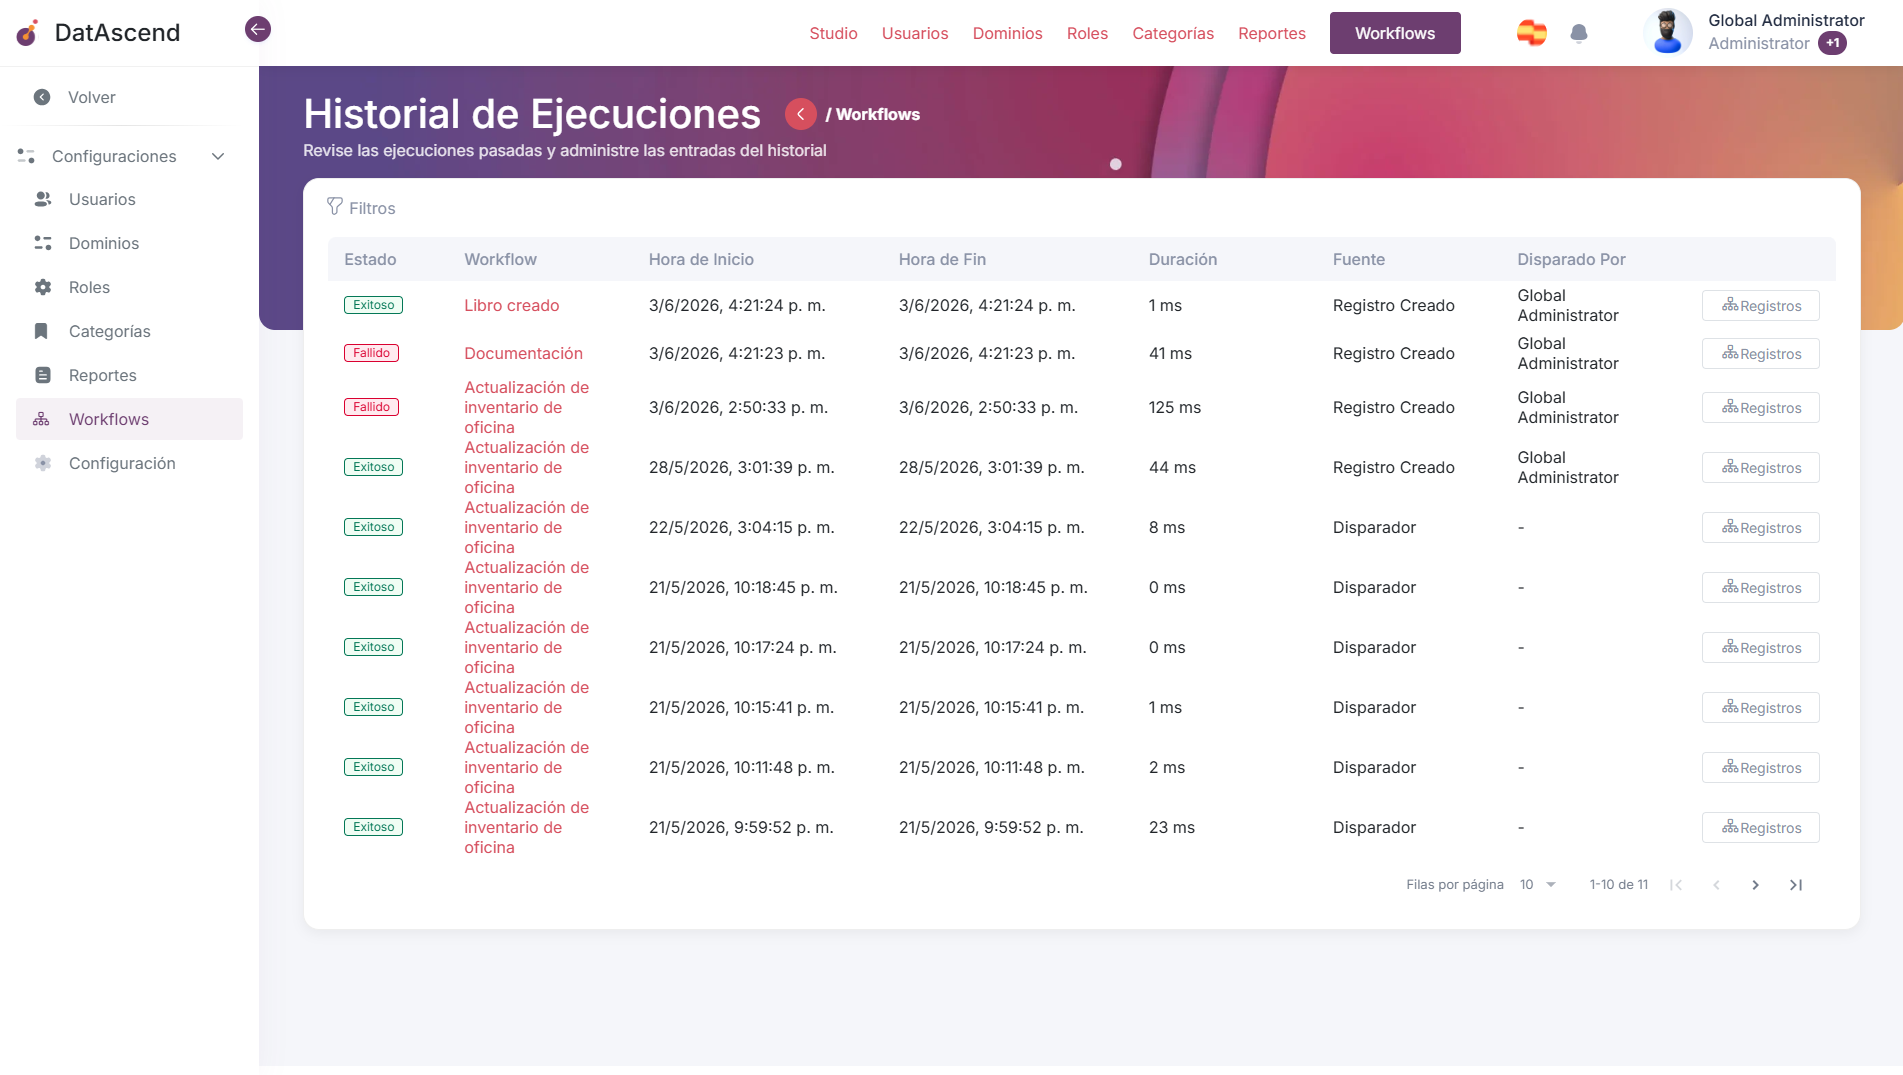Viewport: 1903px width, 1075px height.
Task: Click the Workflow column header
Action: 500,259
